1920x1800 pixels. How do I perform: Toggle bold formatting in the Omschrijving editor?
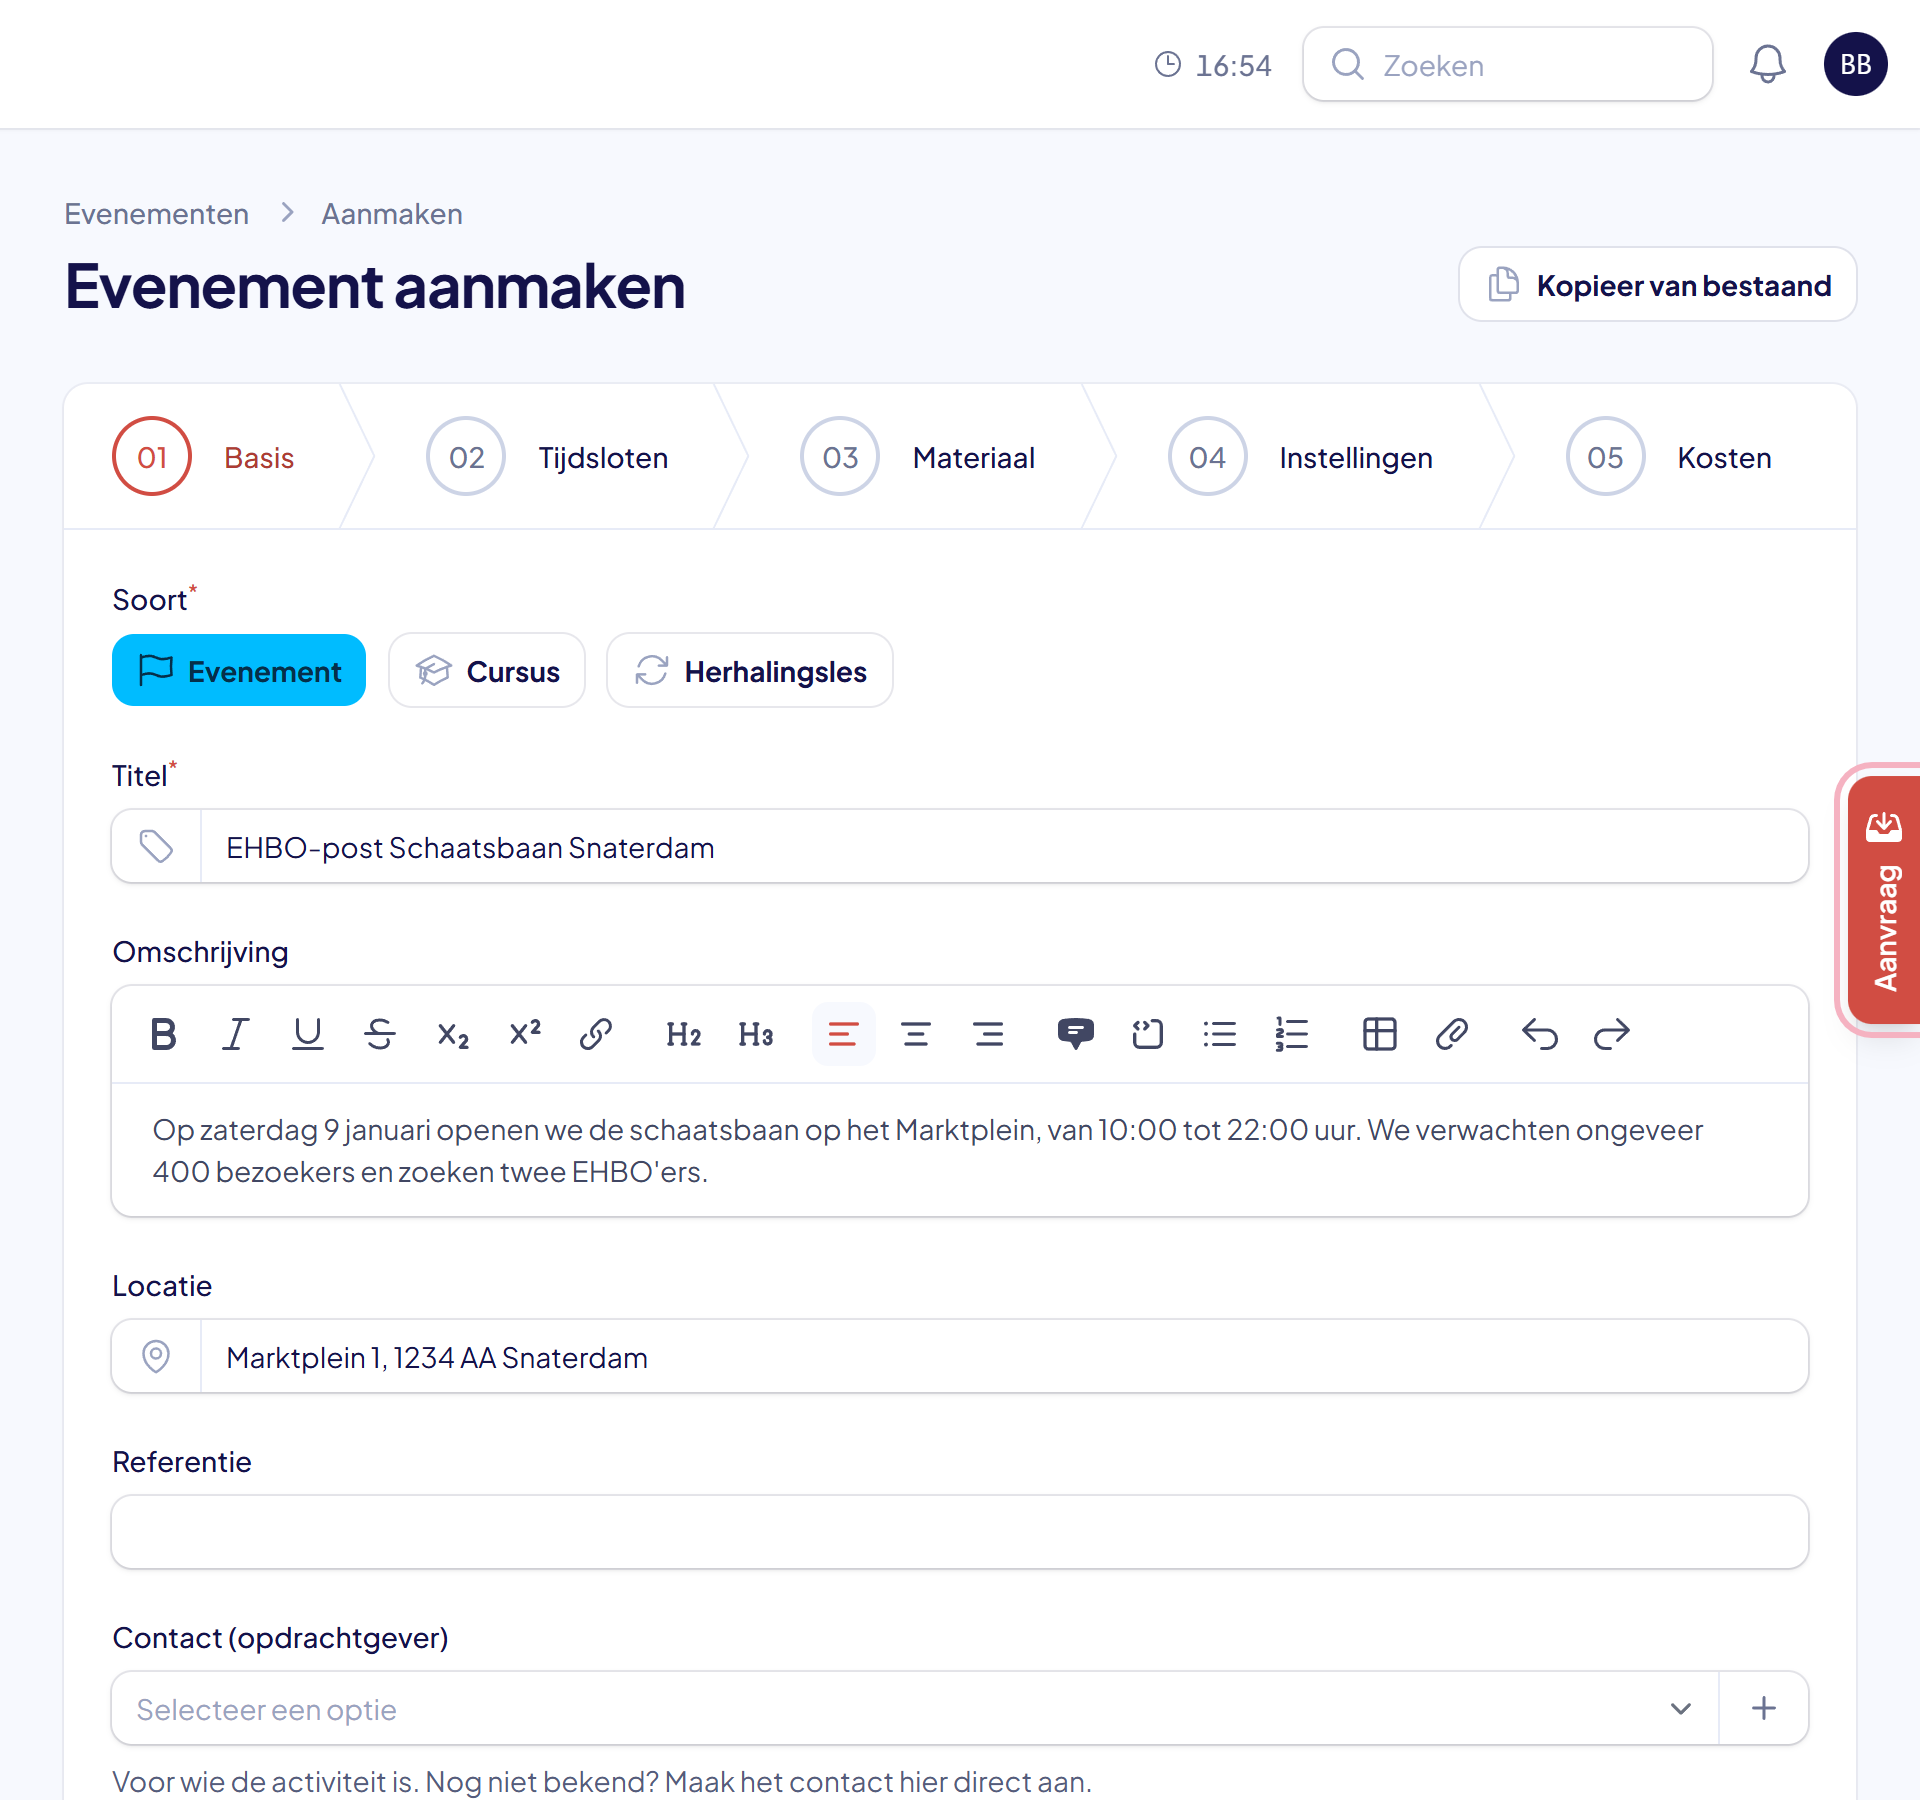[x=163, y=1034]
